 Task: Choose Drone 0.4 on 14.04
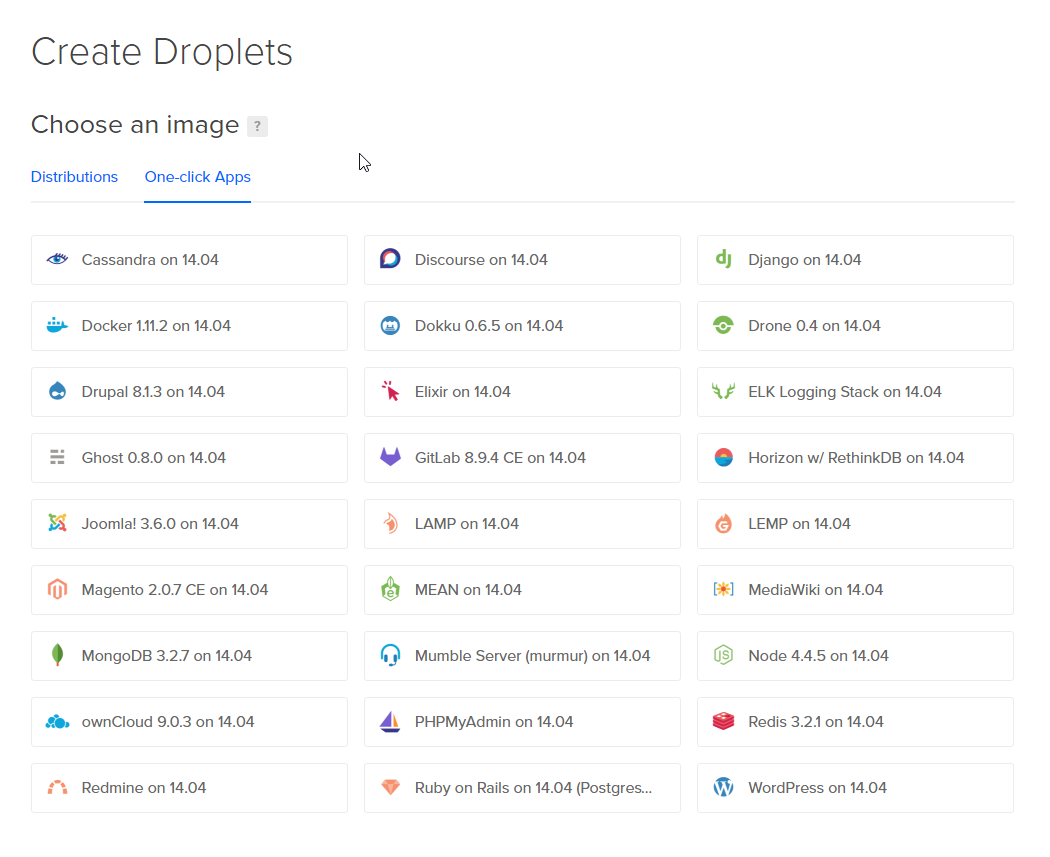(855, 326)
